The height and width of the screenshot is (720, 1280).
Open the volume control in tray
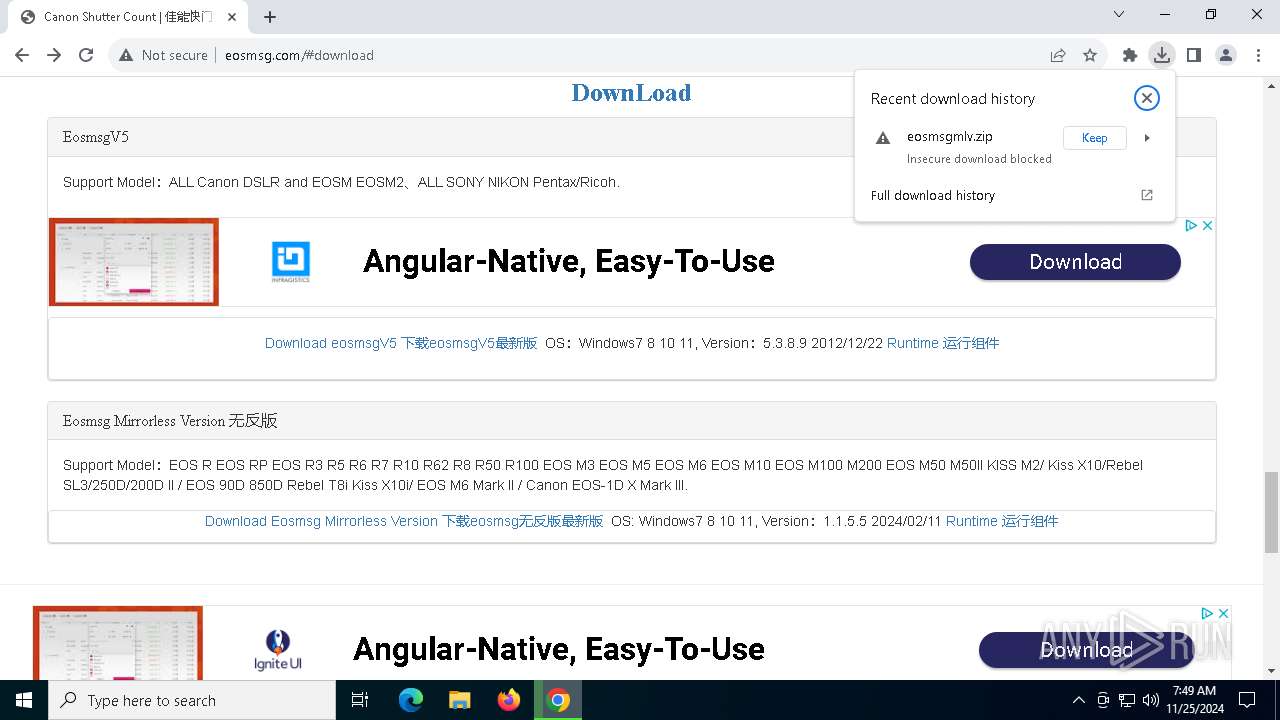click(1151, 700)
